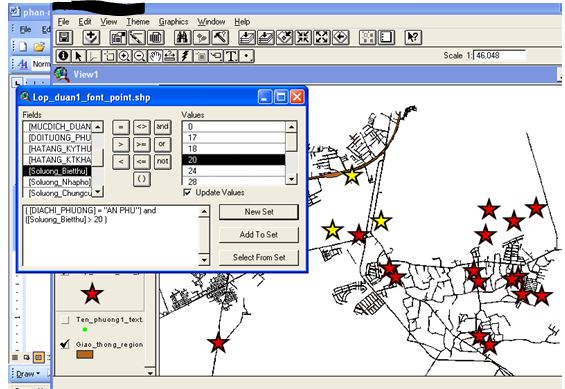Click the Find binoculars icon
This screenshot has height=389, width=565.
point(183,37)
